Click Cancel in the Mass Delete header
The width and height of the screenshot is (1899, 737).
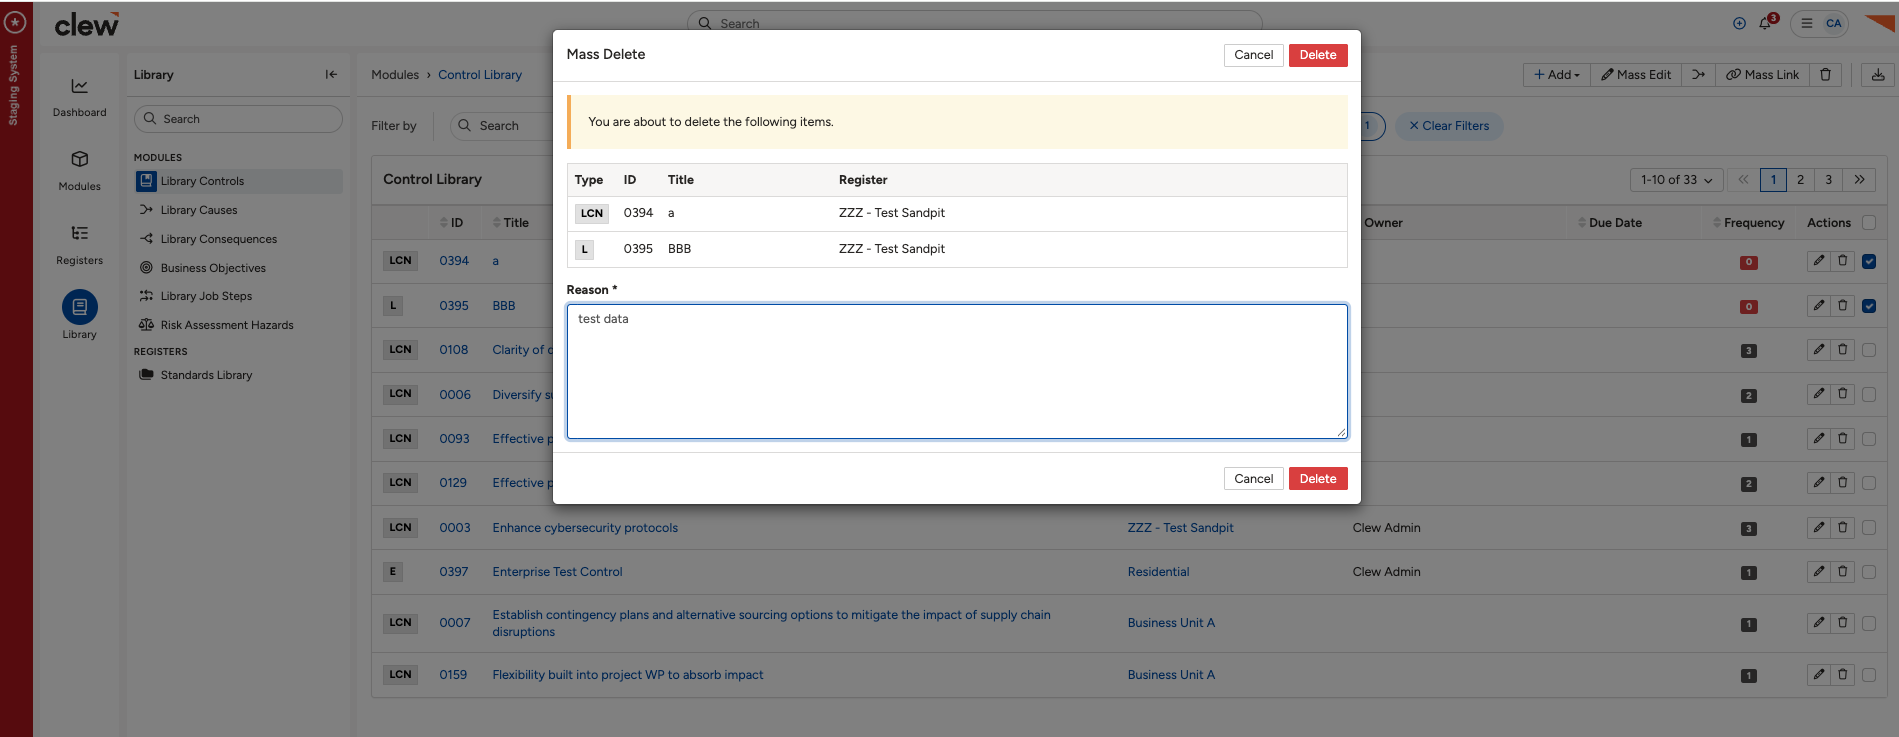point(1253,55)
